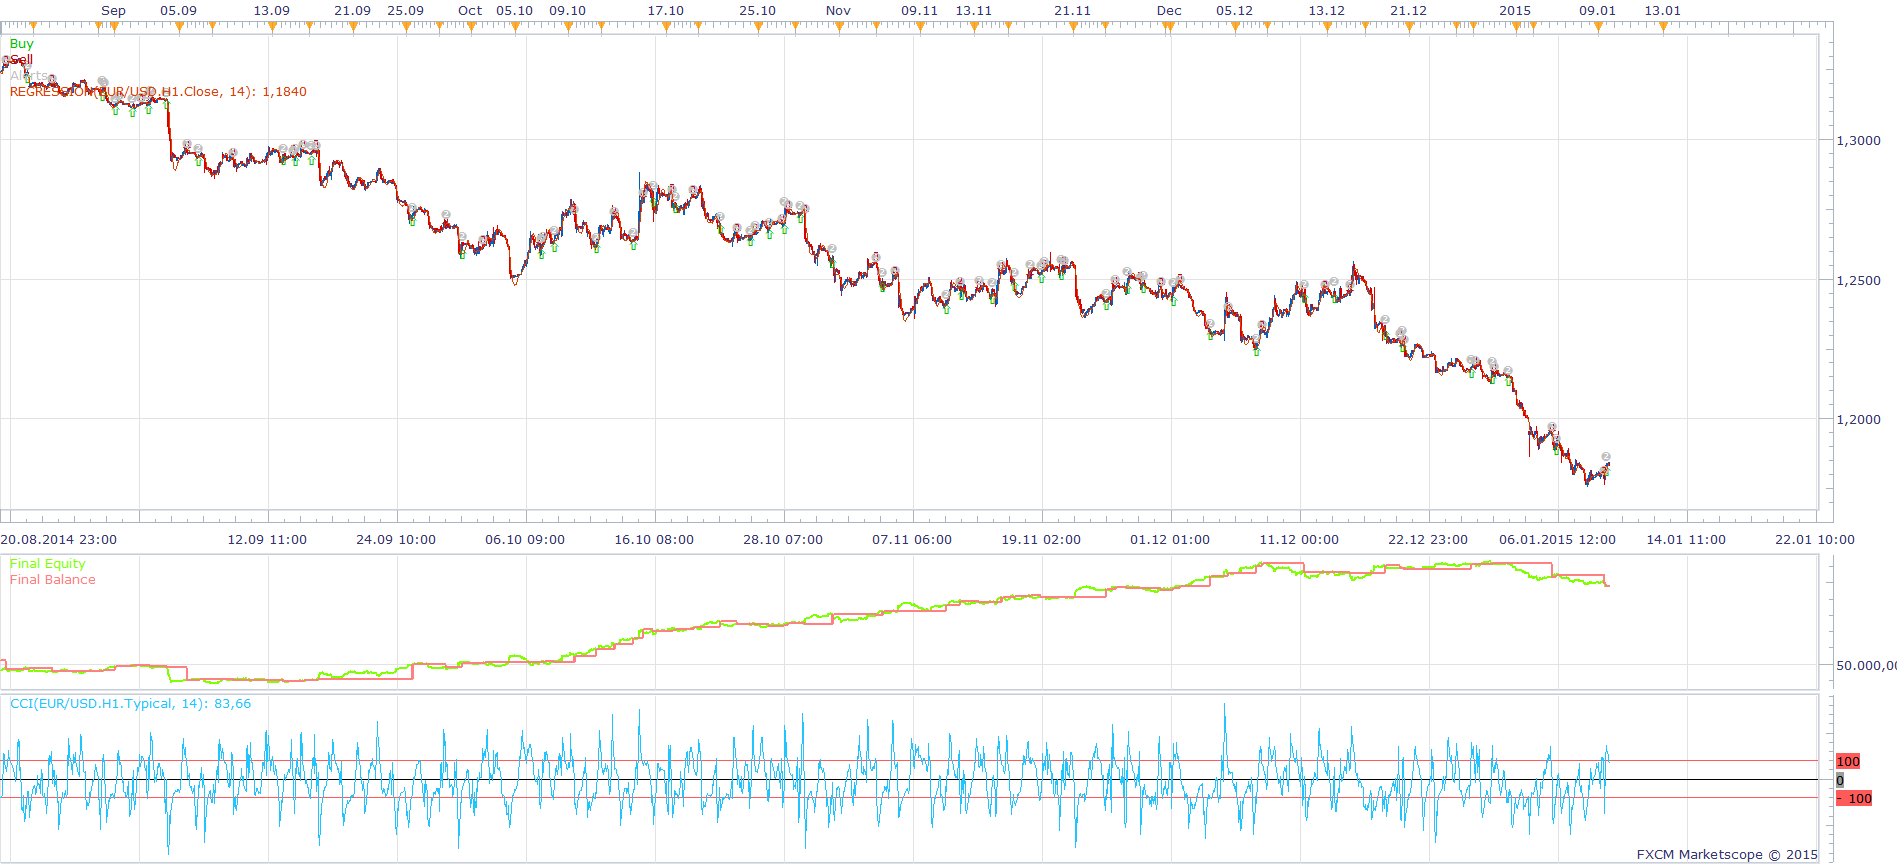Select the Final Balance legend label
This screenshot has width=1899, height=864.
click(53, 580)
